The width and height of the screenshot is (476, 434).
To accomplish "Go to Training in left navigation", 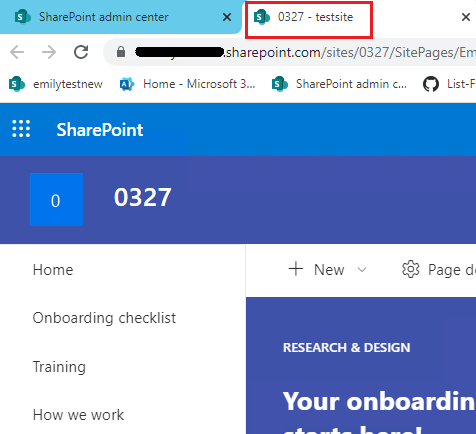I will (59, 367).
